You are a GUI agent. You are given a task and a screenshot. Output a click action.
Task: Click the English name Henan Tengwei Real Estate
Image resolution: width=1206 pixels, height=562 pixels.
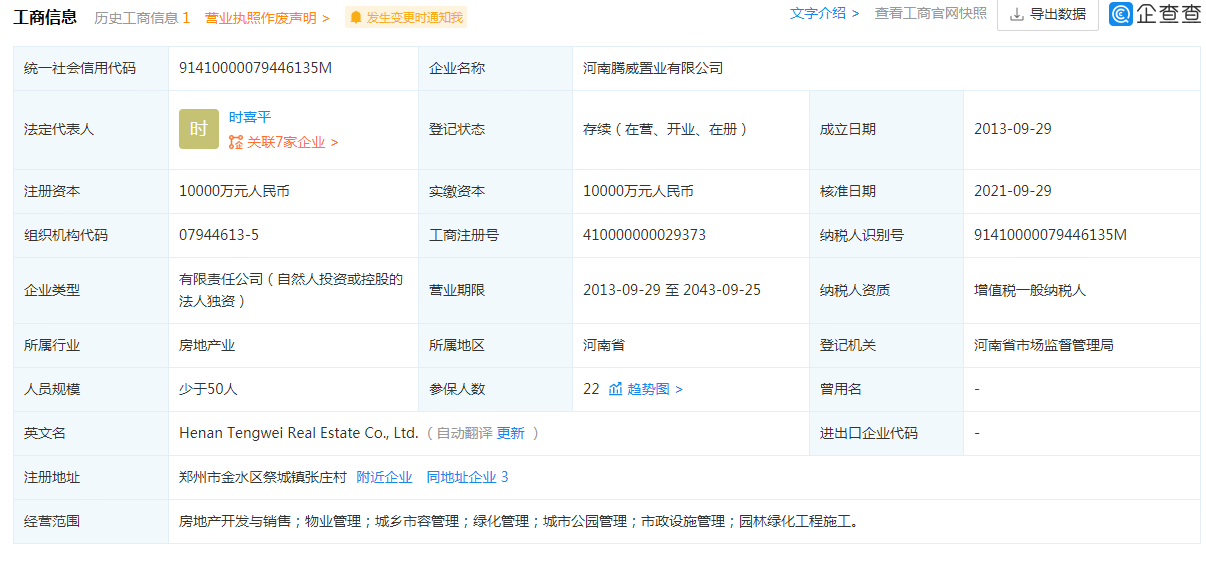coord(298,433)
